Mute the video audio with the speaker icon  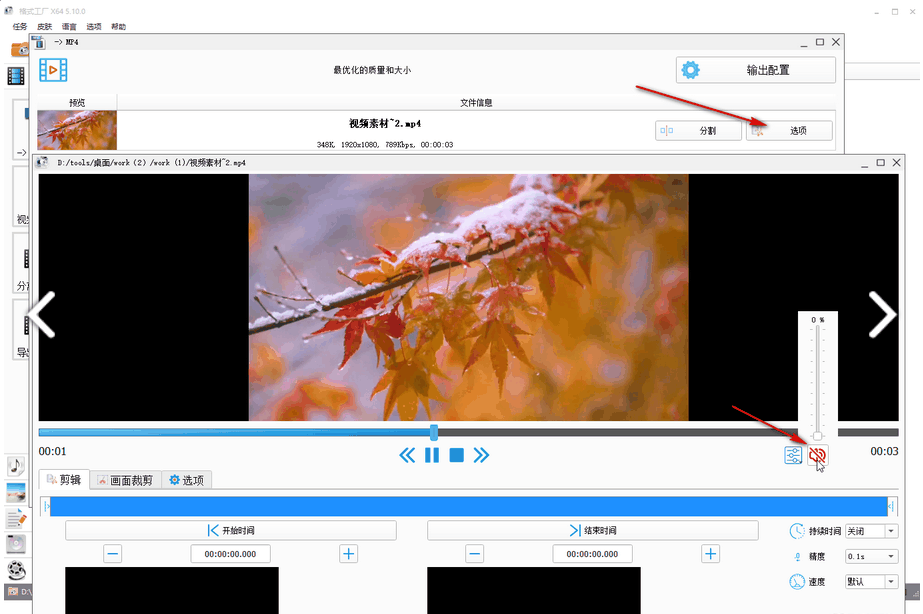coord(817,455)
